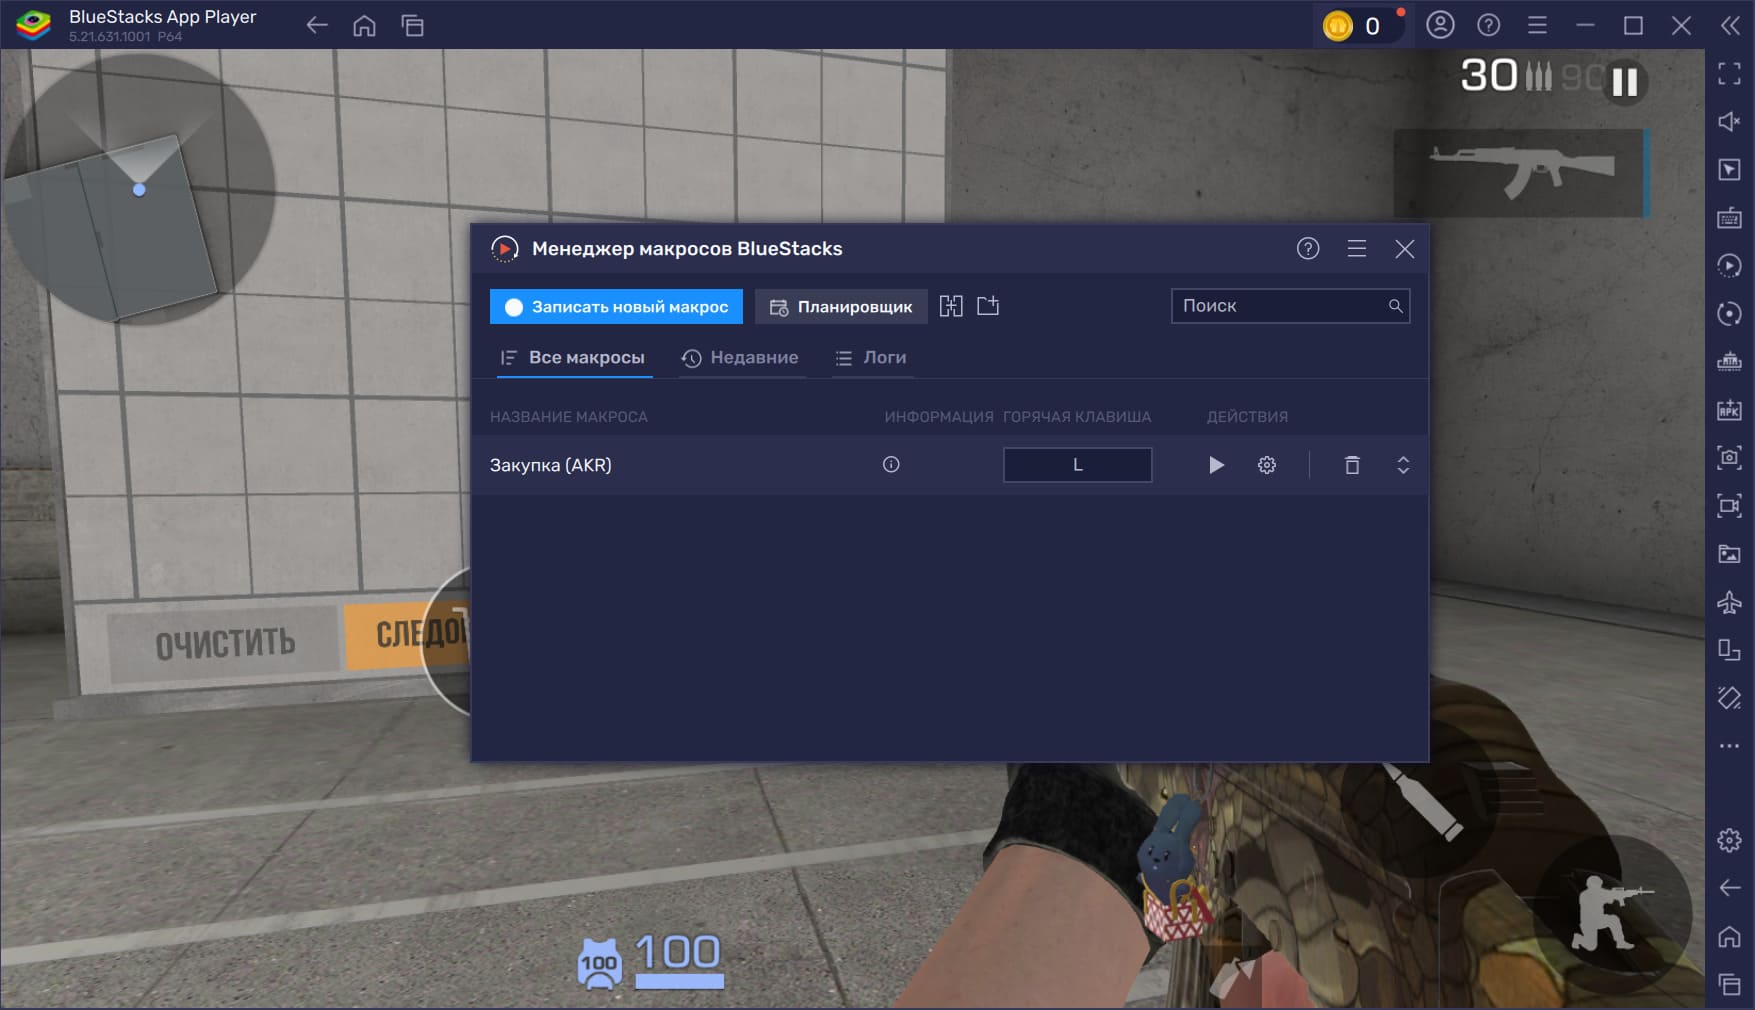Open the Планировщик scheduler
The width and height of the screenshot is (1755, 1010).
(x=841, y=306)
